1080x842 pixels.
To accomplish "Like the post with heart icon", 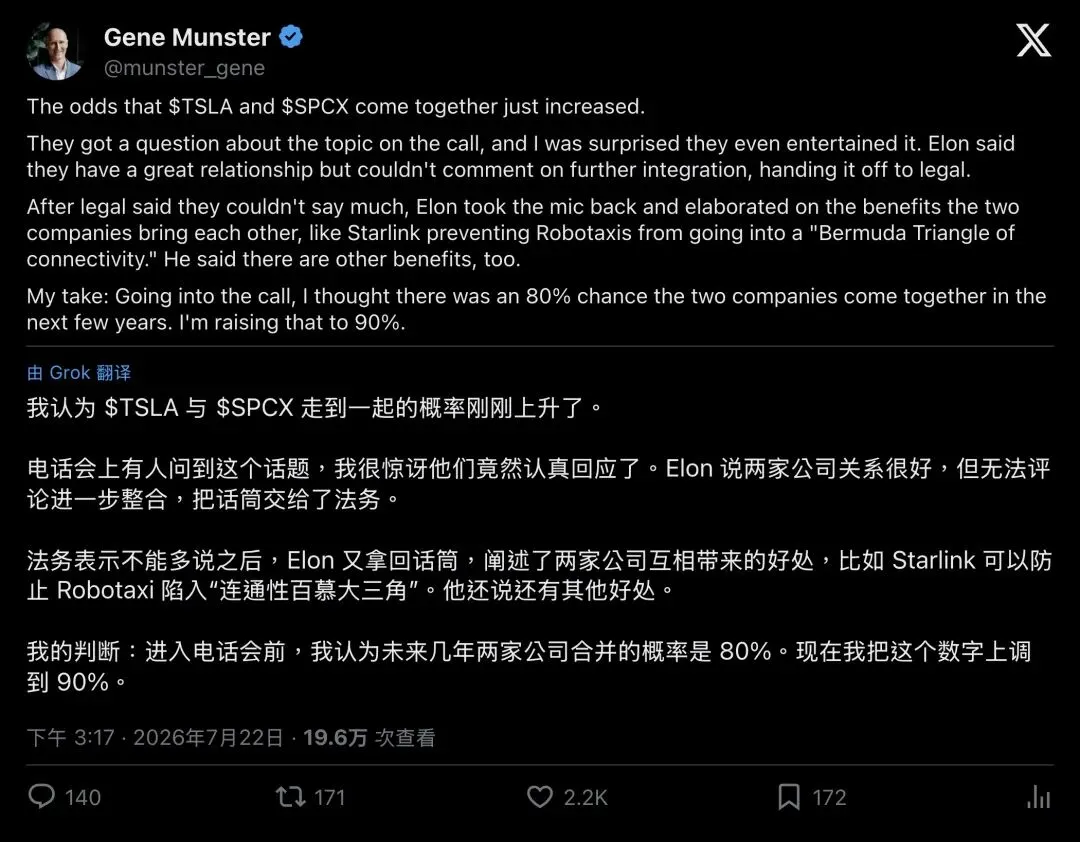I will [x=540, y=797].
